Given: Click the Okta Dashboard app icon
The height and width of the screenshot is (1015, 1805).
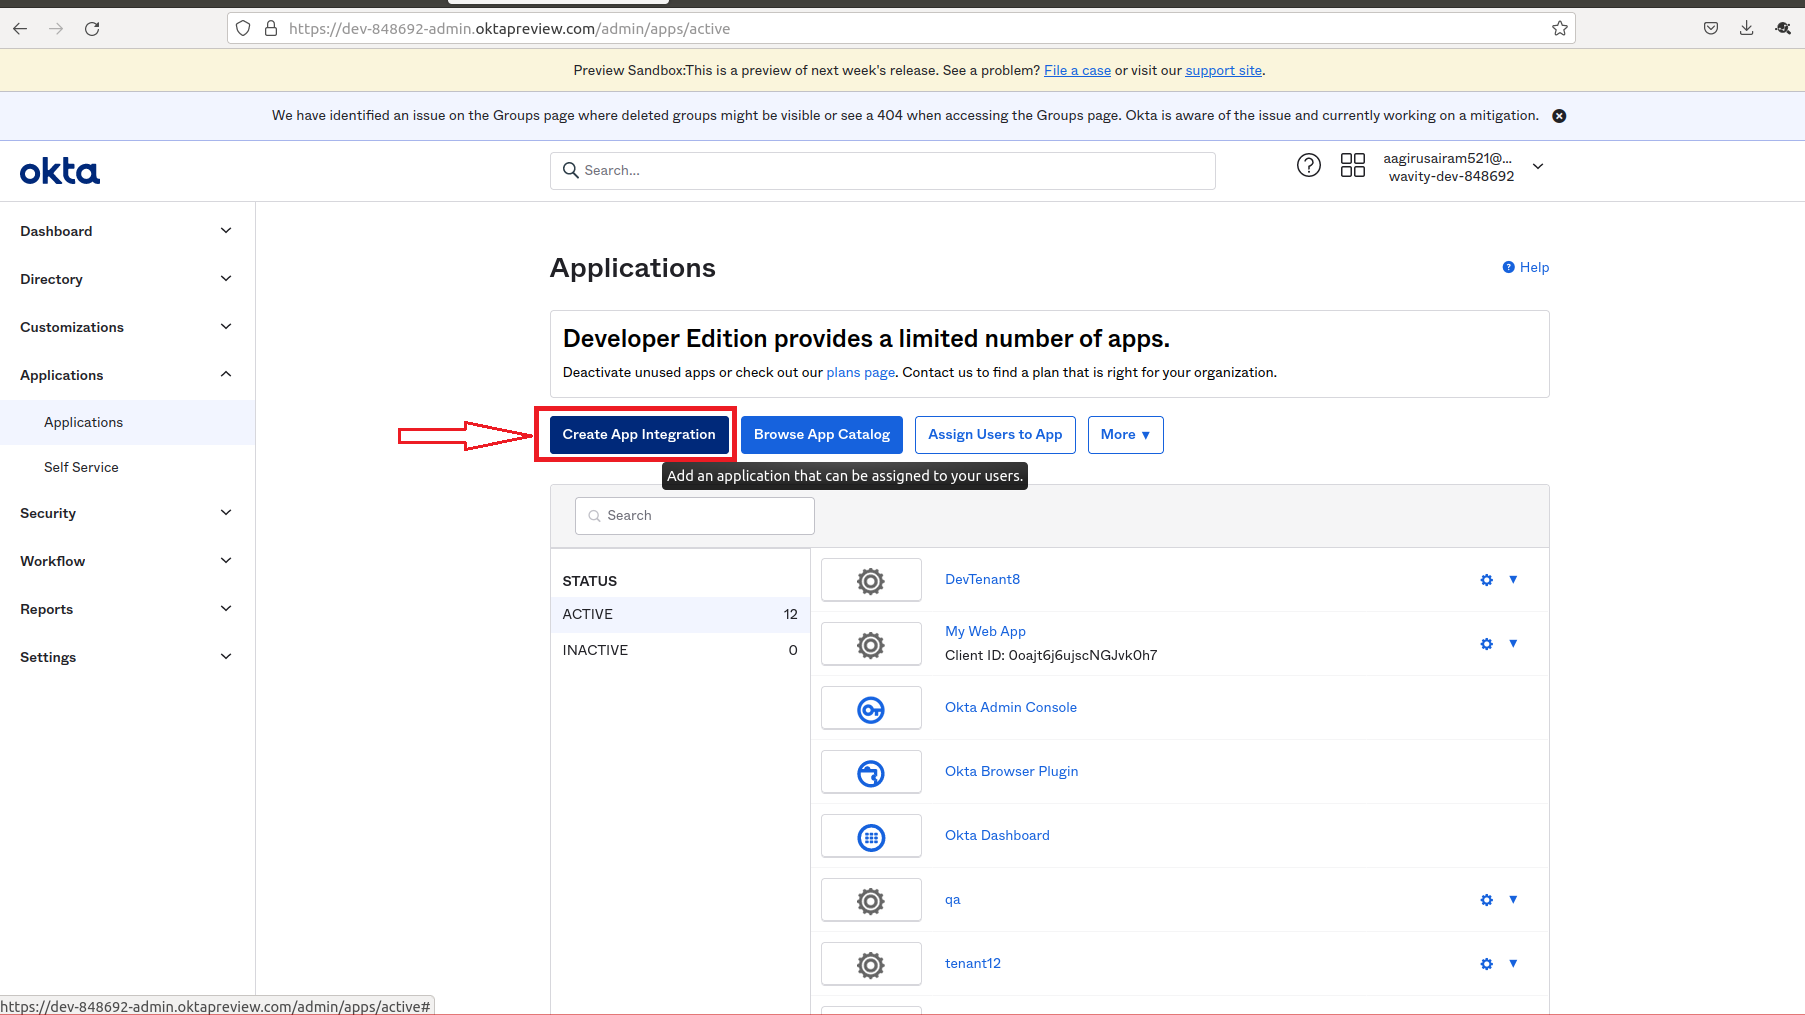Looking at the screenshot, I should click(x=871, y=837).
